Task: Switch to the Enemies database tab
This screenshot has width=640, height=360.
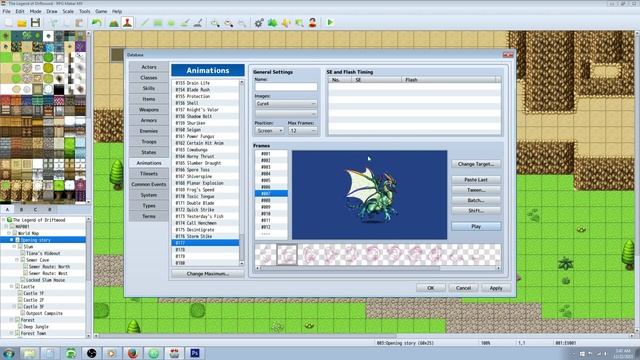Action: coord(149,131)
